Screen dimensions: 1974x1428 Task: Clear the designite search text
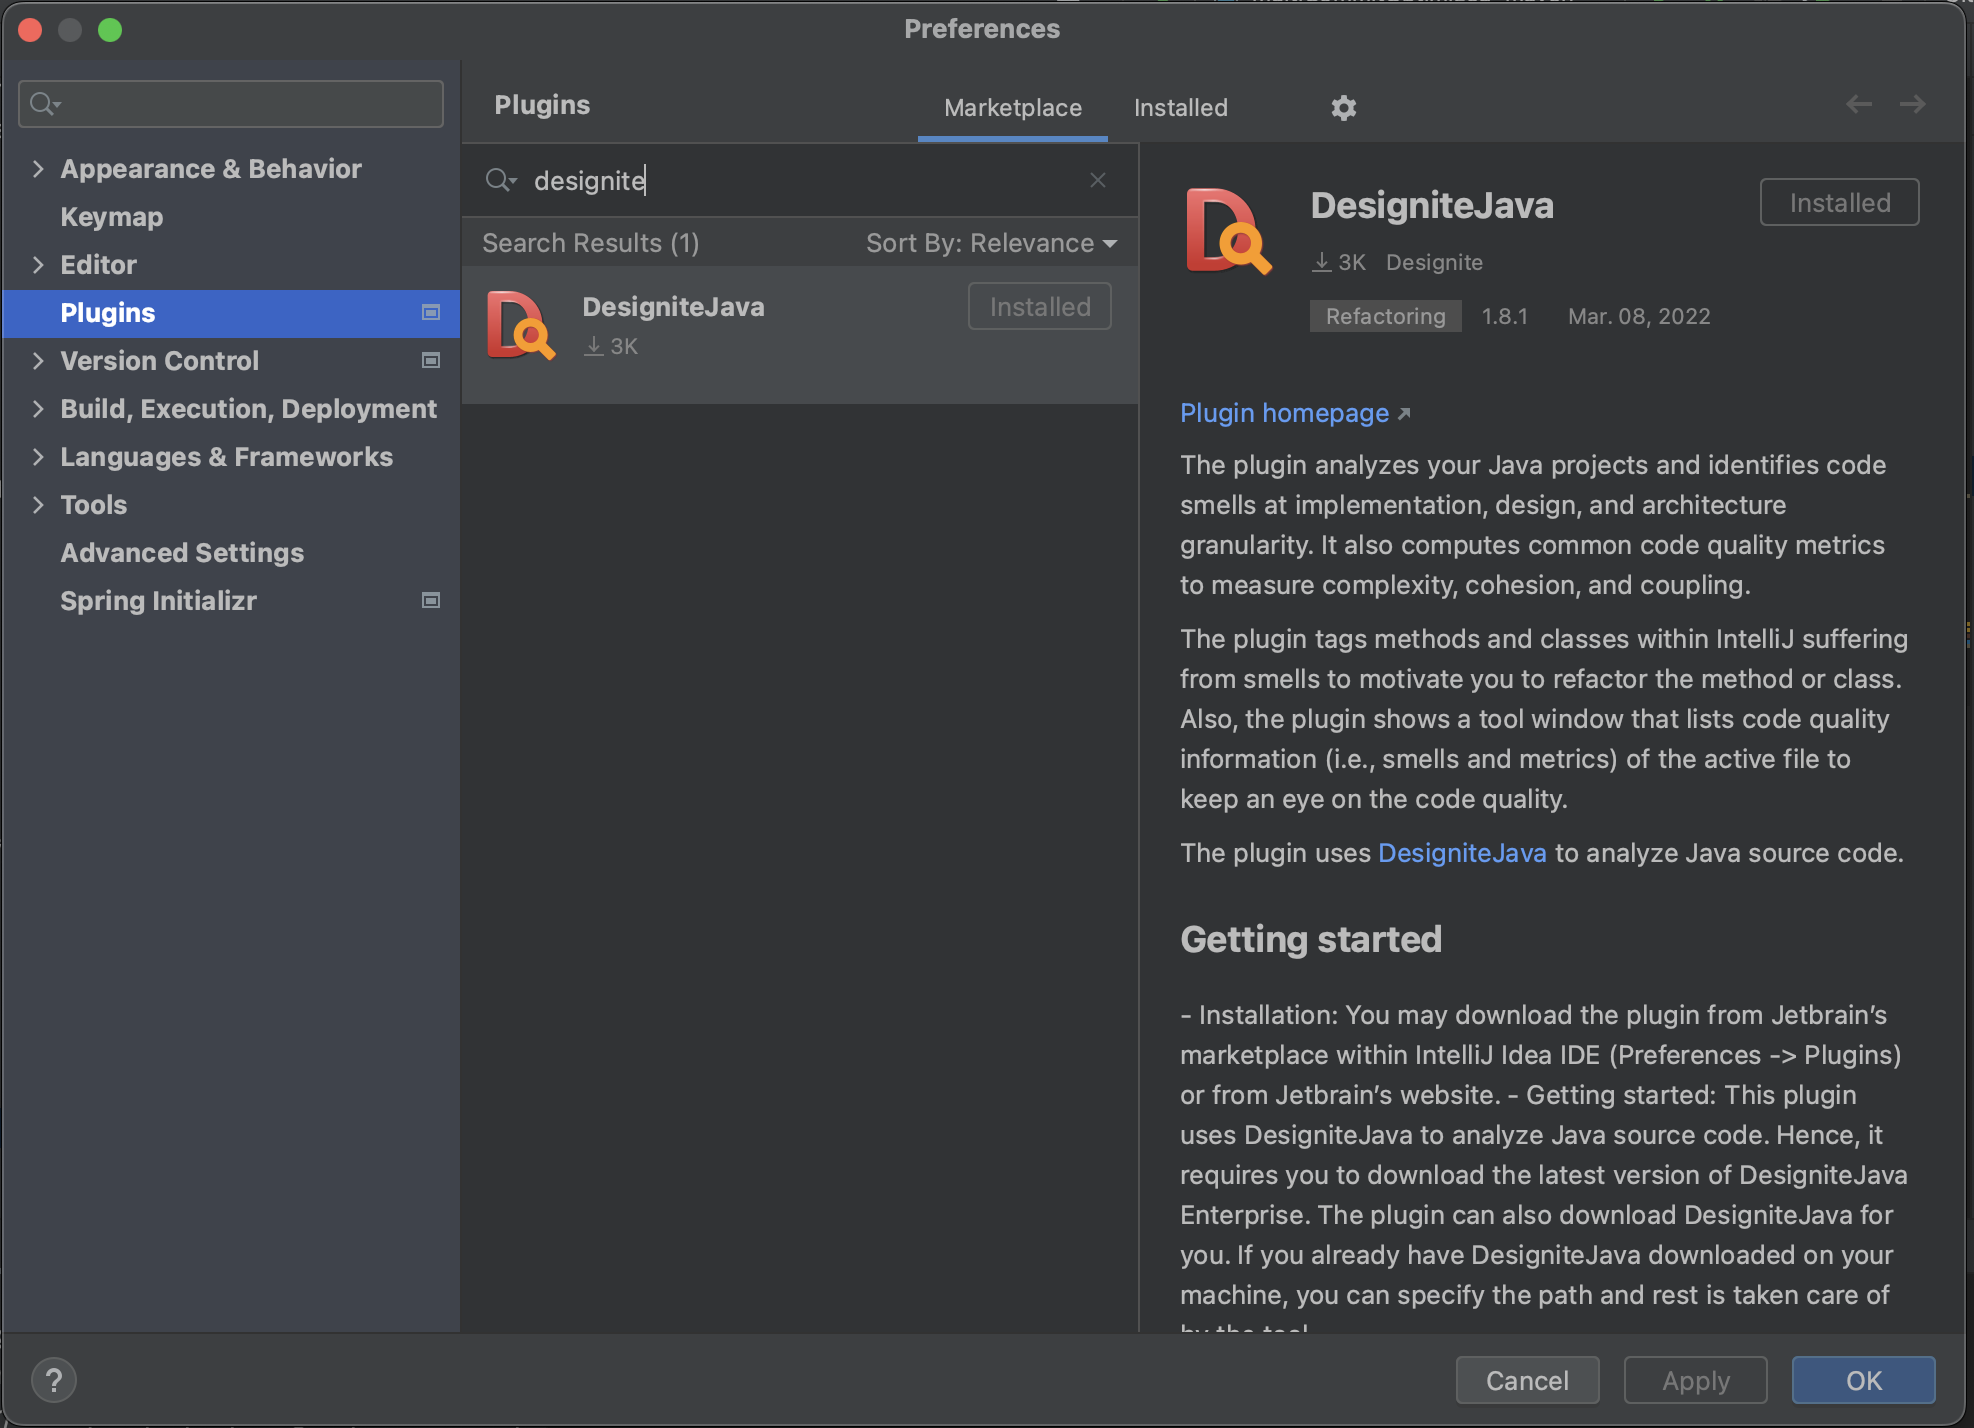(x=1098, y=180)
